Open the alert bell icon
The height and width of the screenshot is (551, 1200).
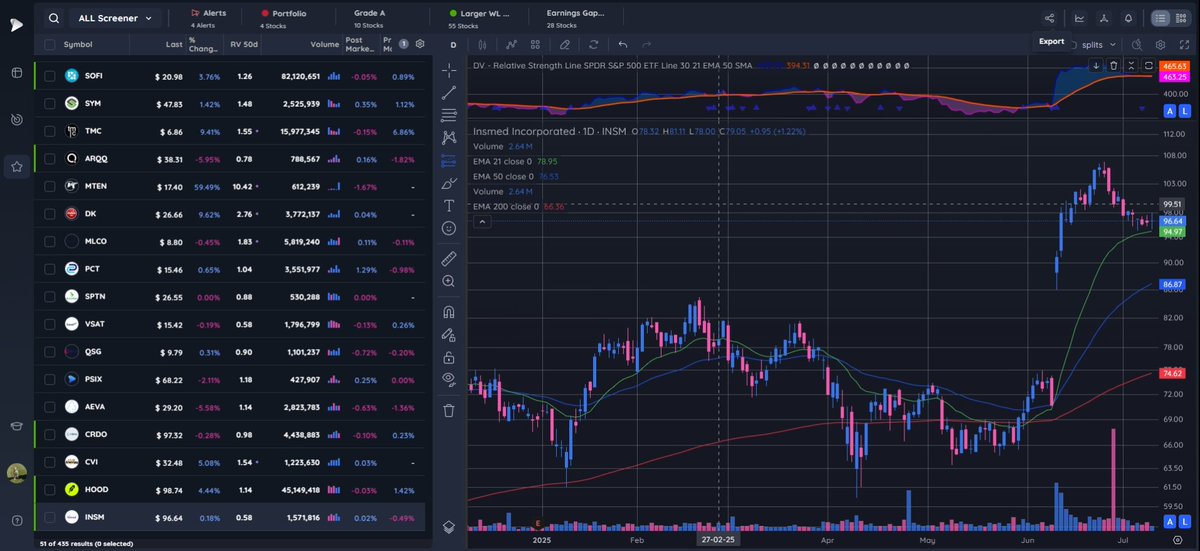(1128, 18)
